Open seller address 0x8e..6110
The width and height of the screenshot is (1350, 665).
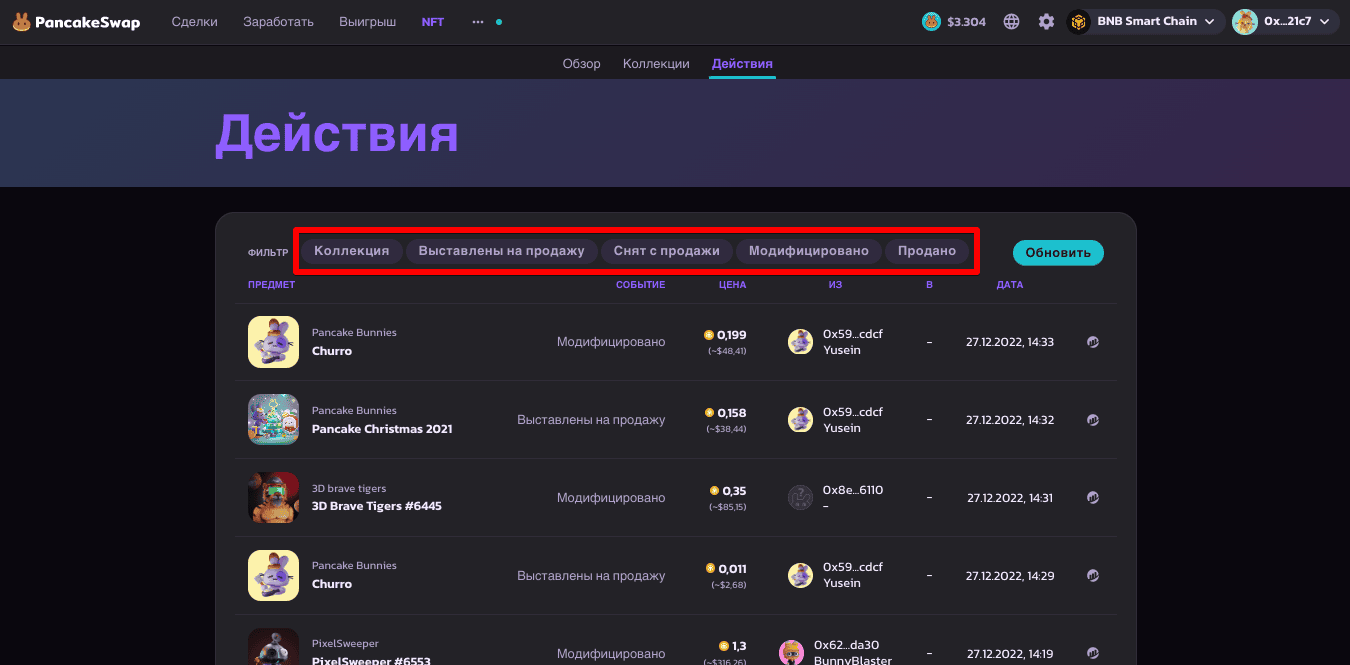(x=853, y=490)
